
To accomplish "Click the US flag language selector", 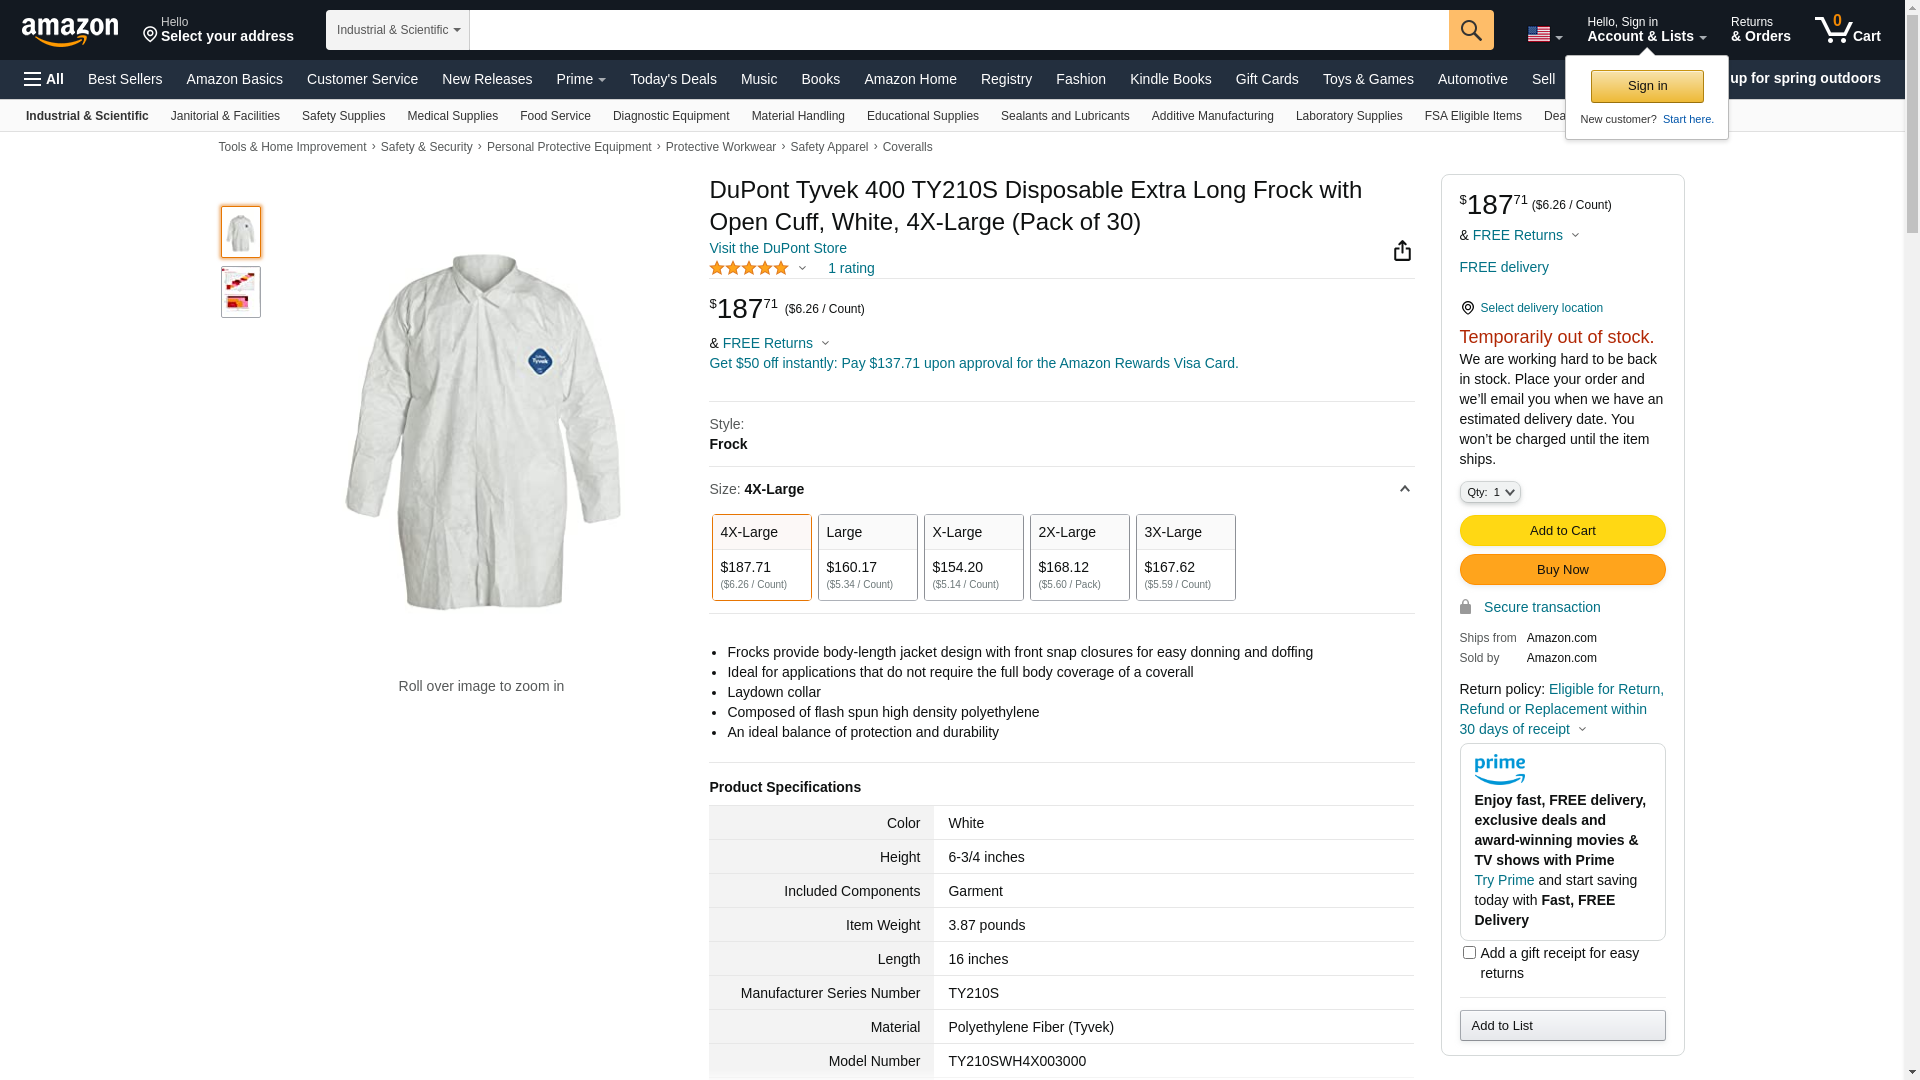I will click(x=1543, y=35).
